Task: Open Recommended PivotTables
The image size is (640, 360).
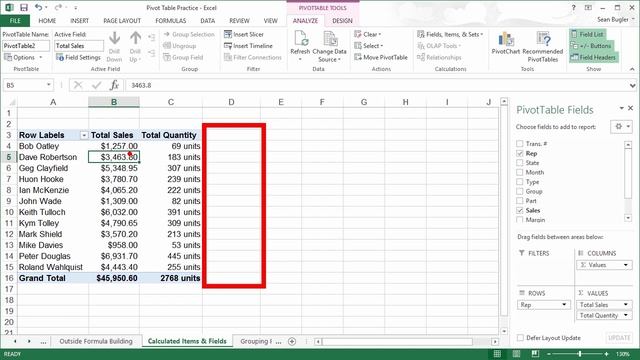Action: 542,47
